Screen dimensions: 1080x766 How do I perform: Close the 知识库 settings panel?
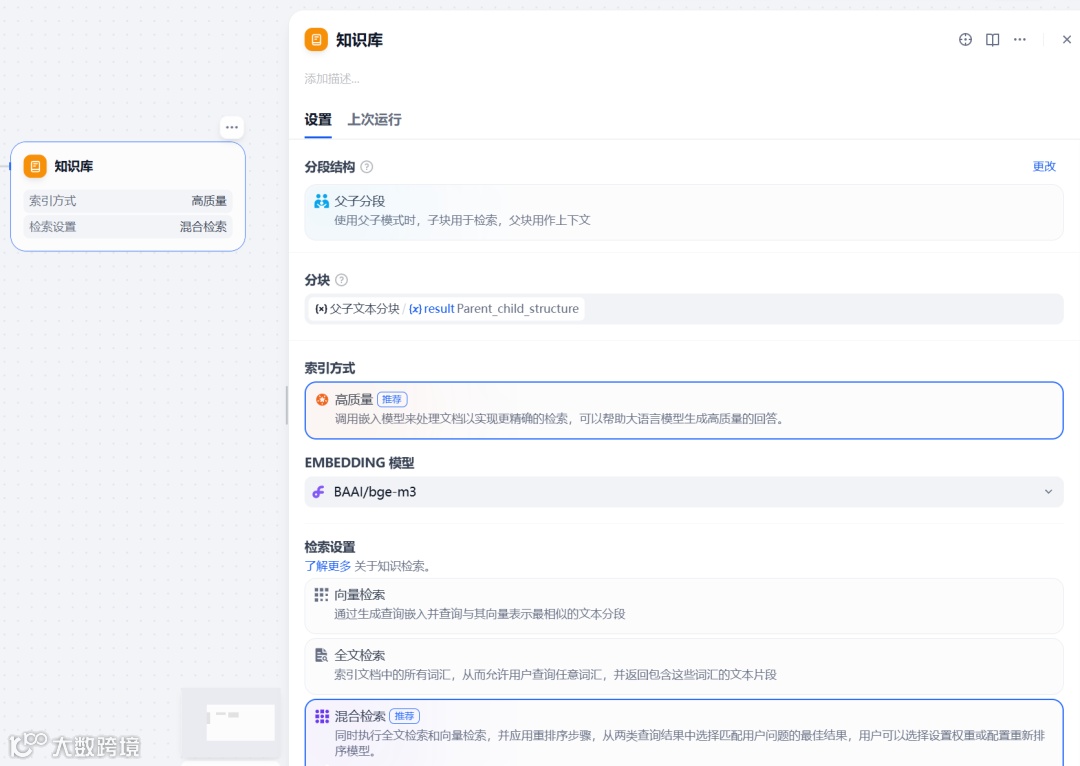point(1066,40)
